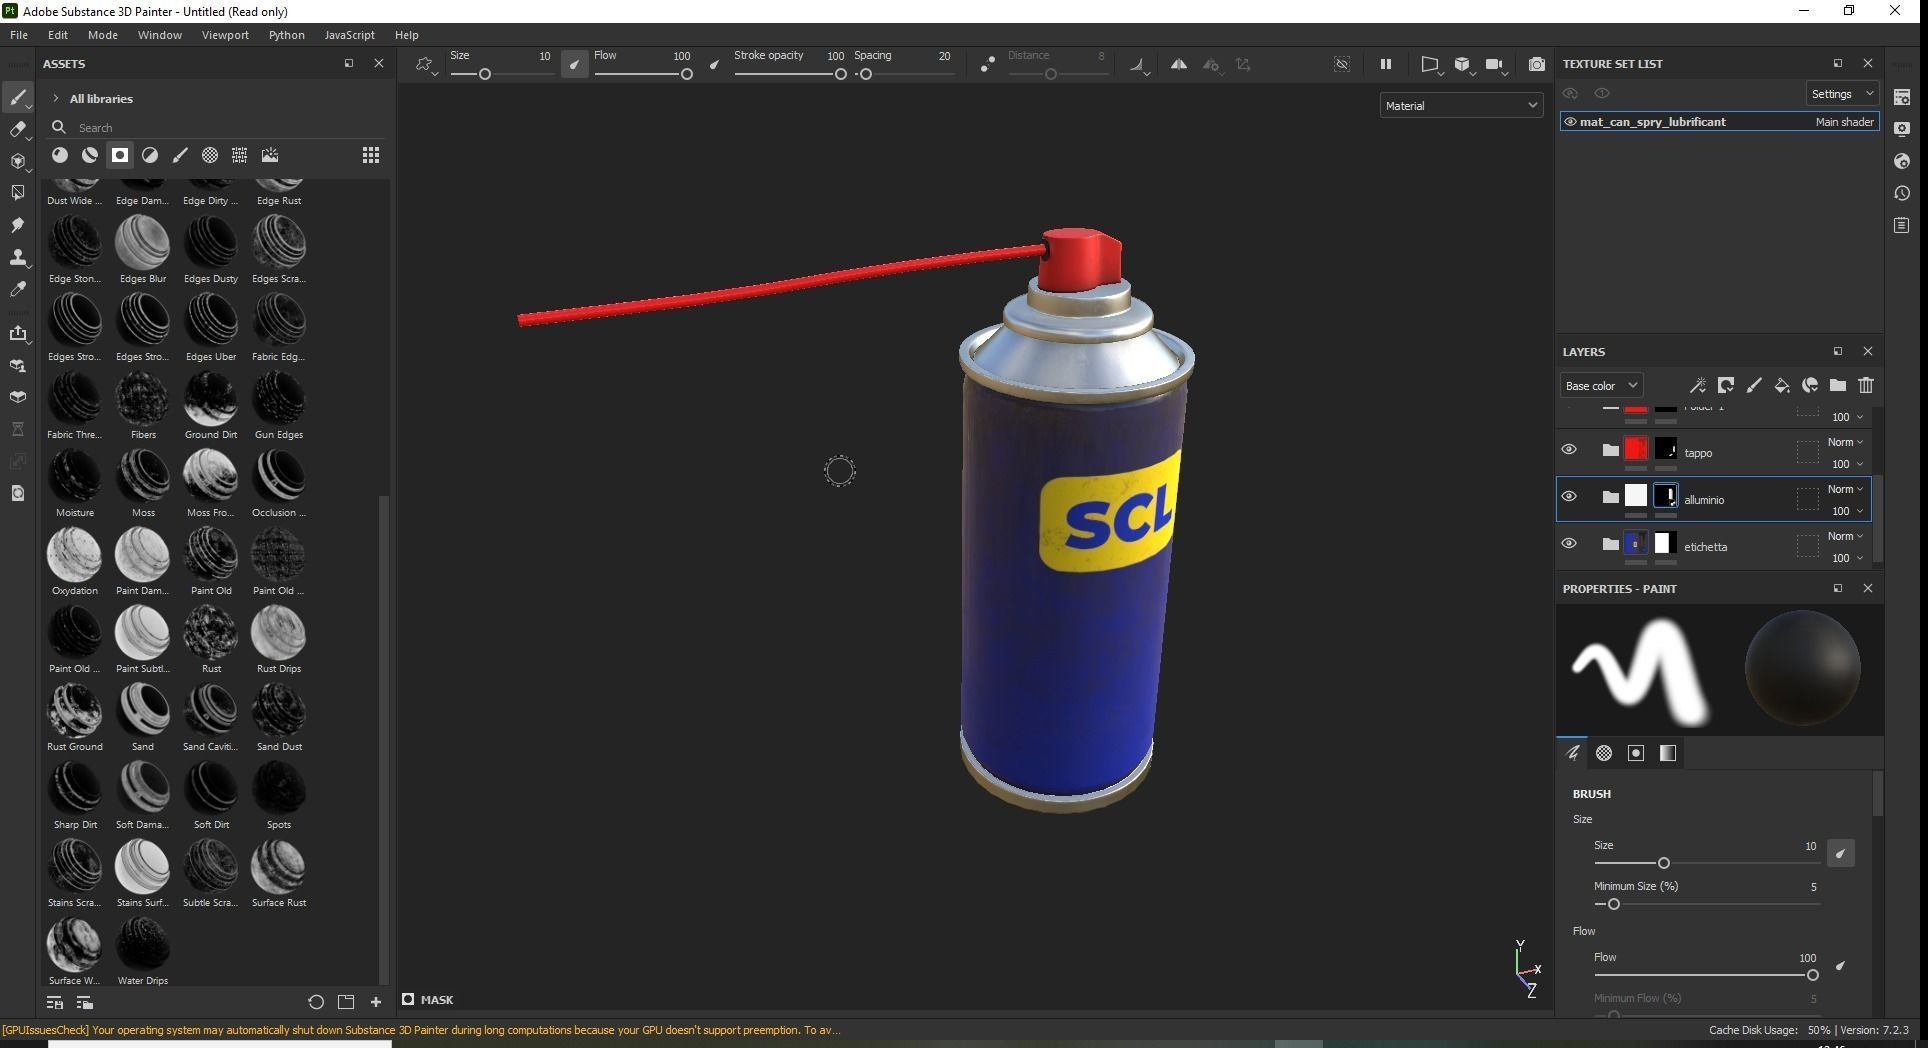Toggle pen pressure for Size
1928x1048 pixels.
coord(574,65)
